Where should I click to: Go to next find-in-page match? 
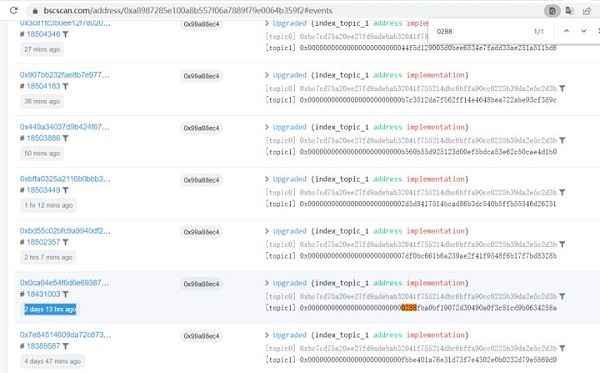(x=584, y=31)
